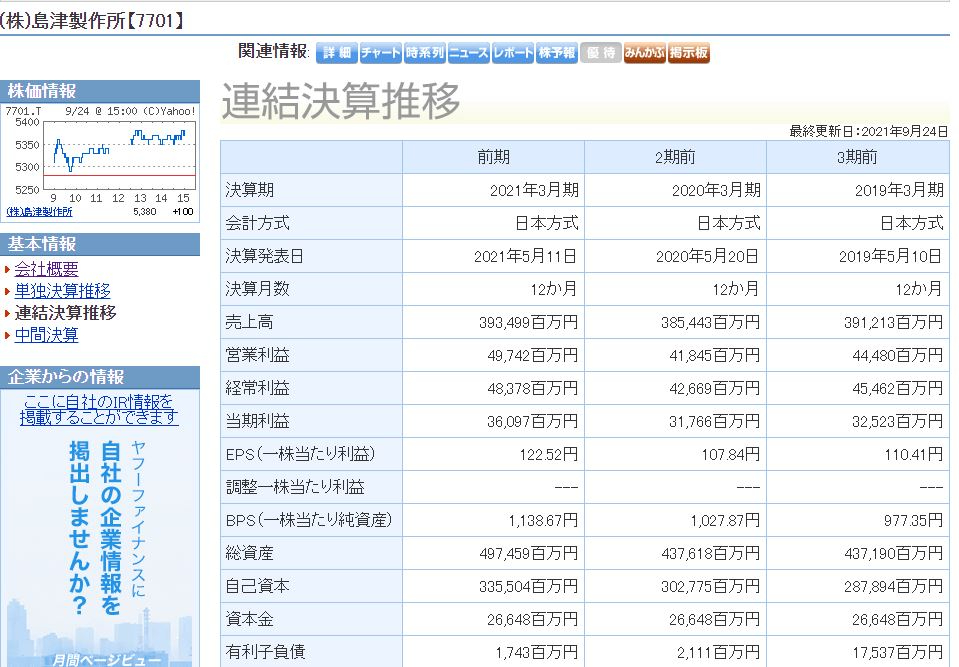Open the レポート button

(513, 53)
